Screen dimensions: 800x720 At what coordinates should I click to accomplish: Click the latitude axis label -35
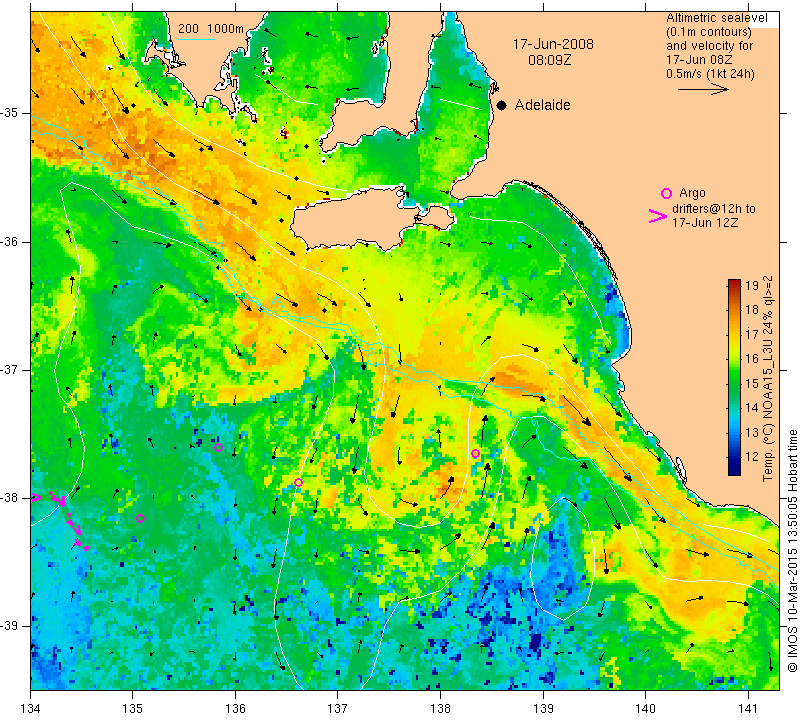pos(10,113)
